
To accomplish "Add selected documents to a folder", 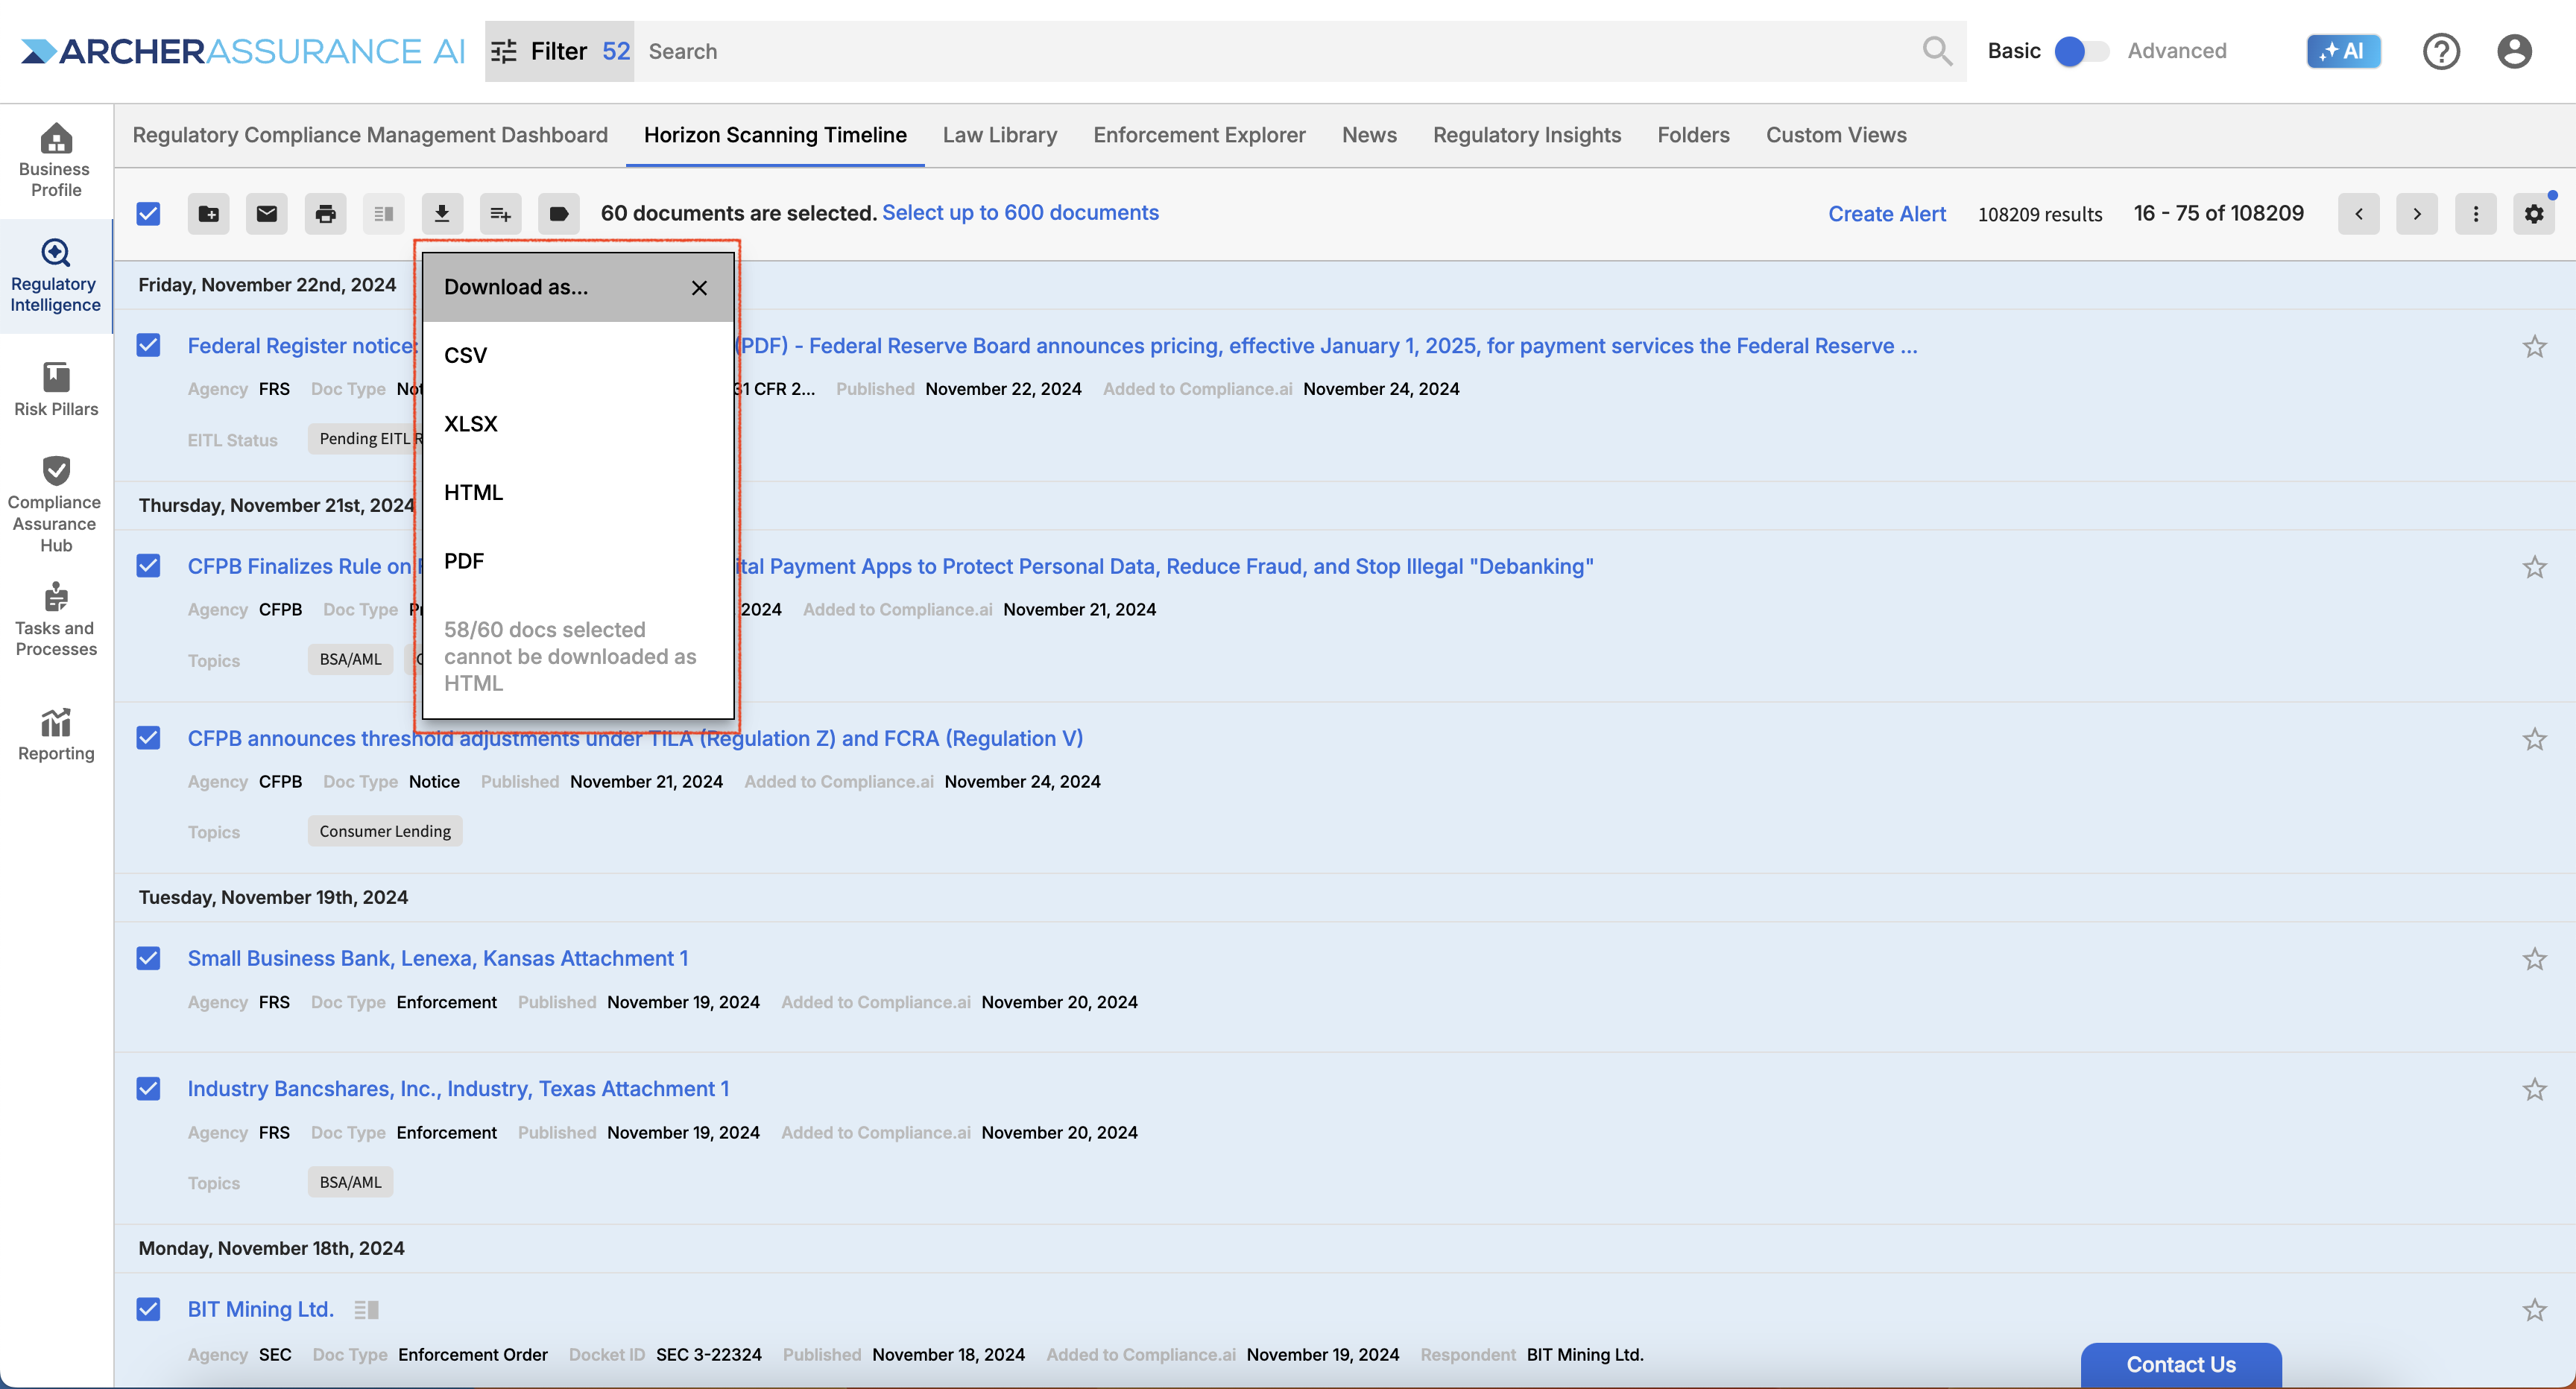I will pos(208,213).
